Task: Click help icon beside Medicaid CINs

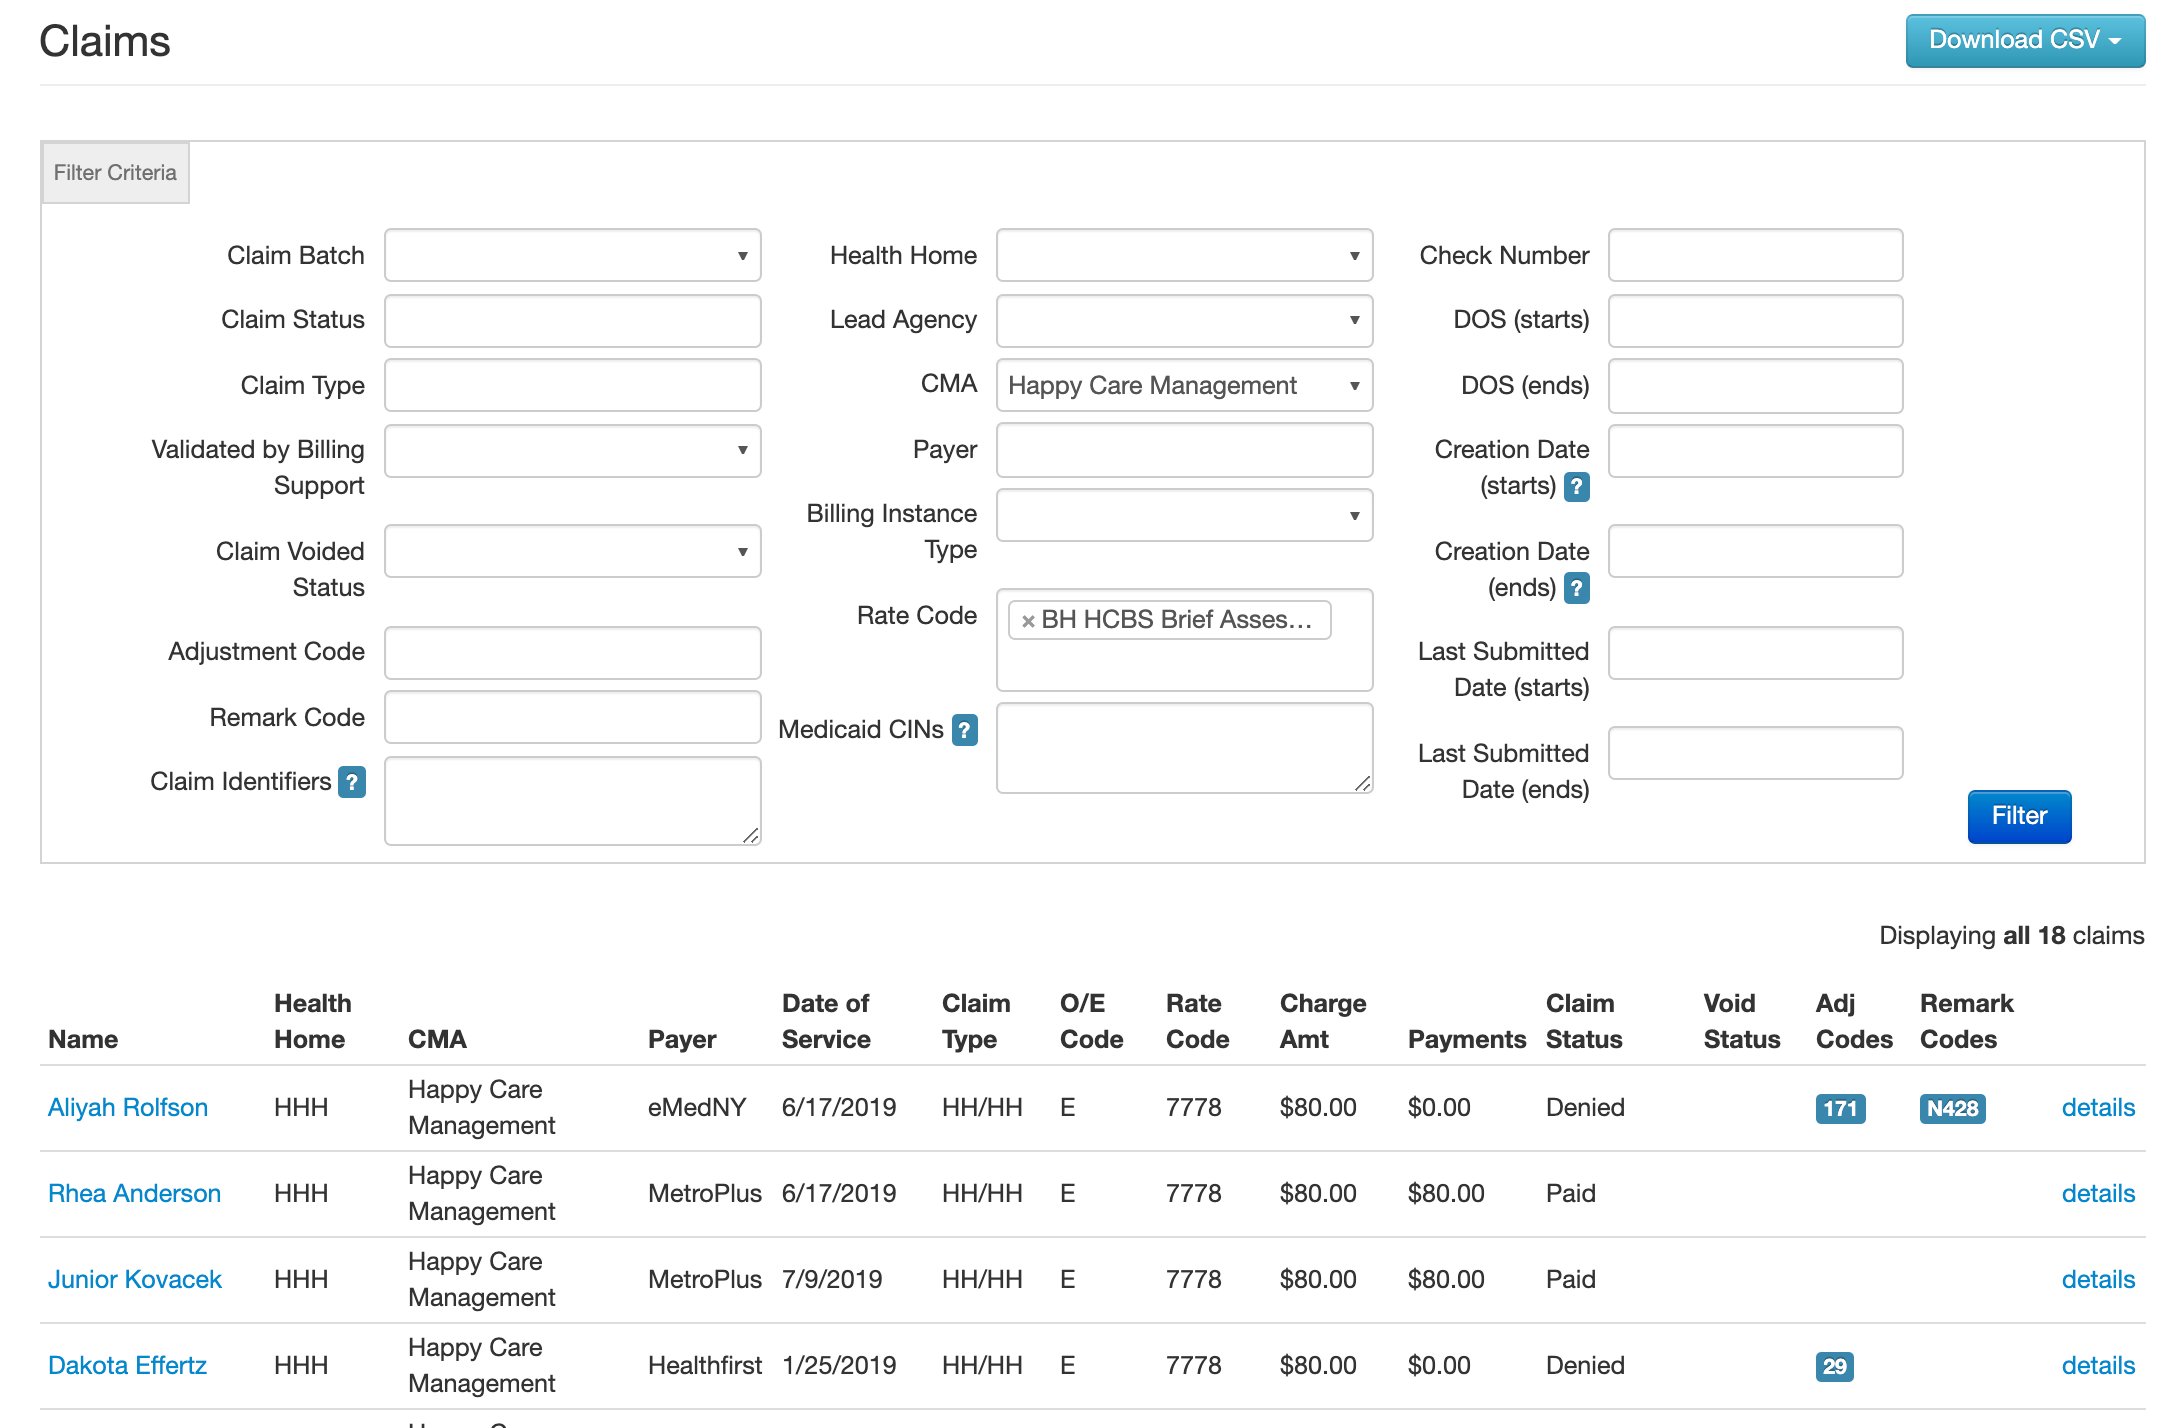Action: point(964,730)
